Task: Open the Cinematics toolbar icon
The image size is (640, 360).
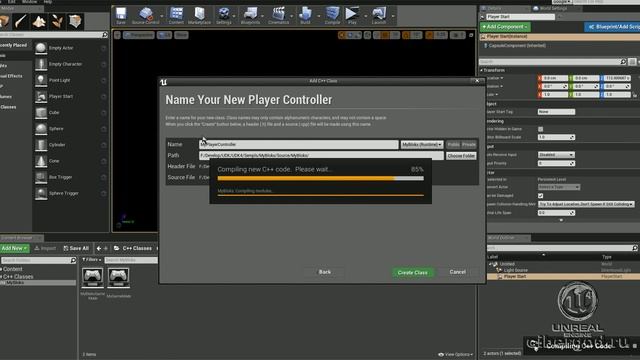Action: click(x=279, y=16)
